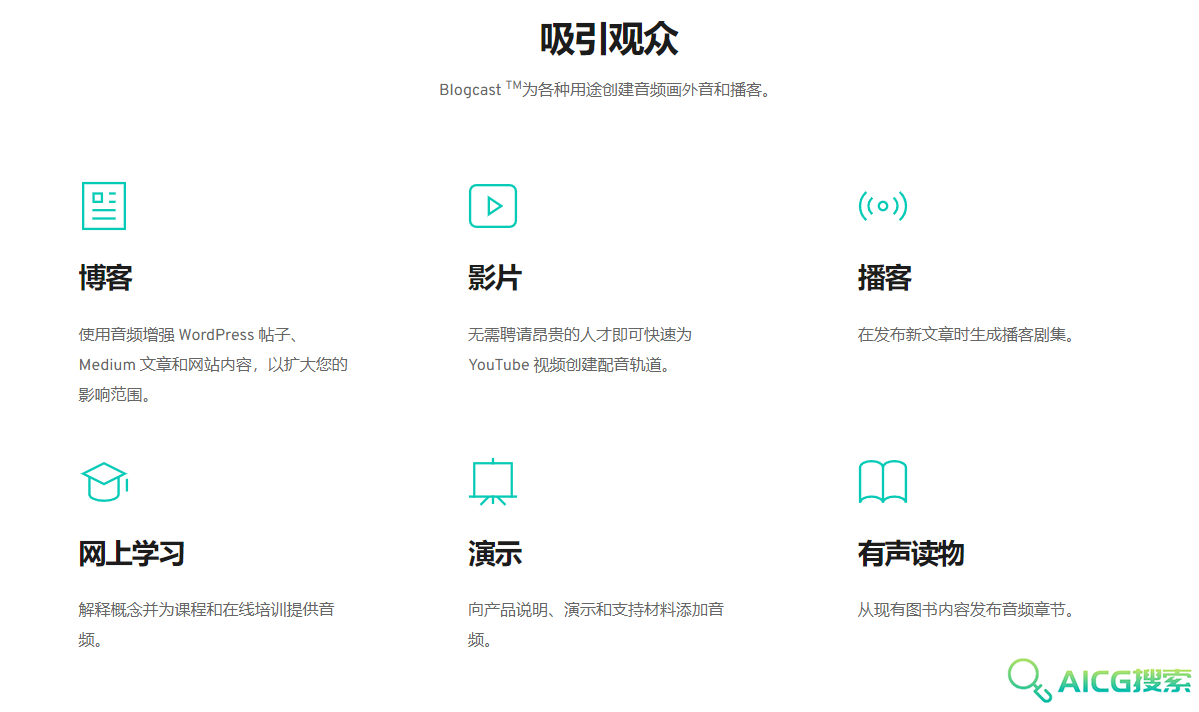Image resolution: width=1199 pixels, height=712 pixels.
Task: Click the 吸引观众 page heading
Action: coord(609,39)
